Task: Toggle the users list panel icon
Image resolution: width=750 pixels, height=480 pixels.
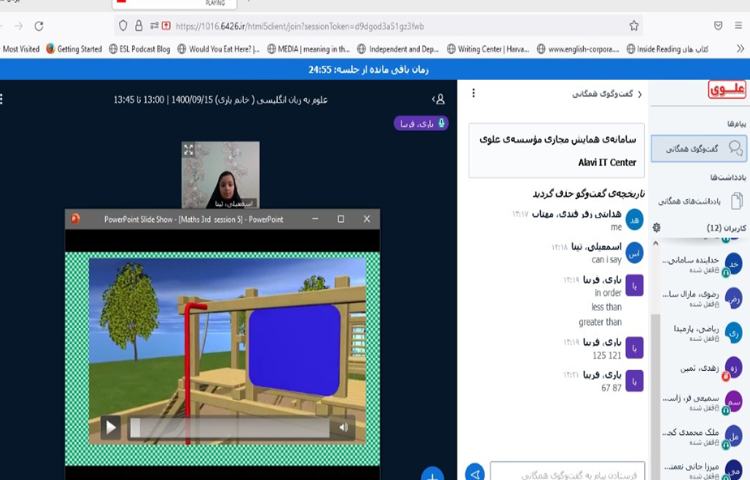Action: 439,99
